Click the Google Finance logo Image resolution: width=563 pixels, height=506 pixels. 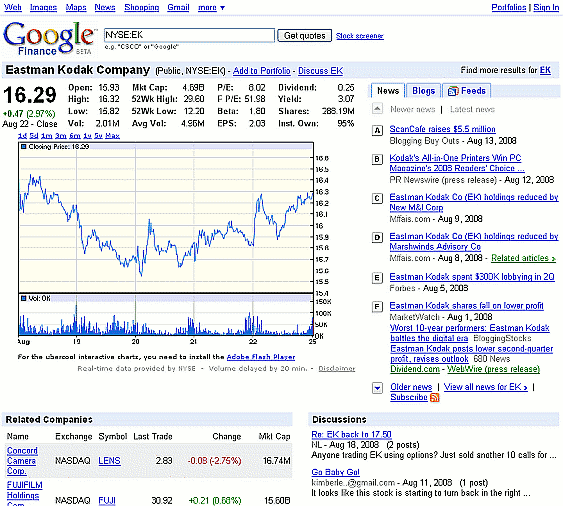tap(48, 38)
